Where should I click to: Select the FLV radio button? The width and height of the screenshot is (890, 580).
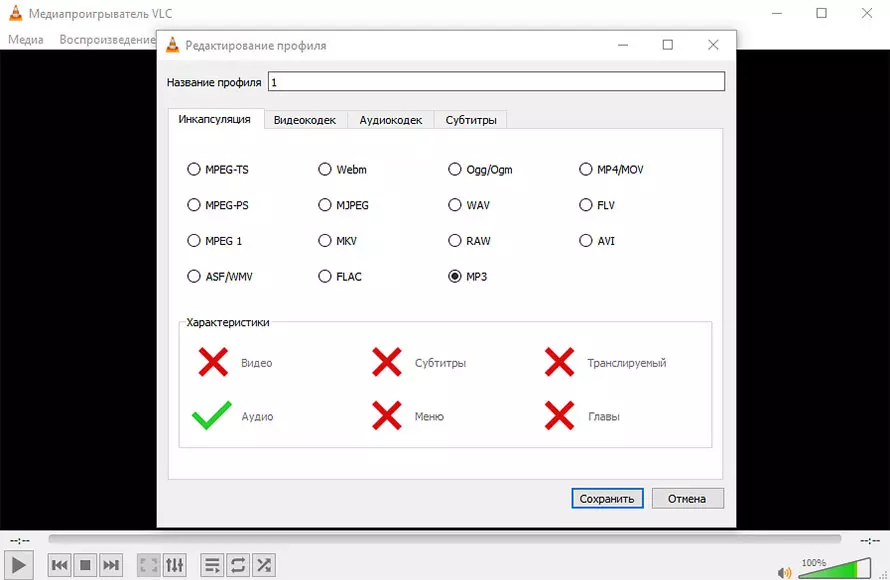tap(585, 205)
